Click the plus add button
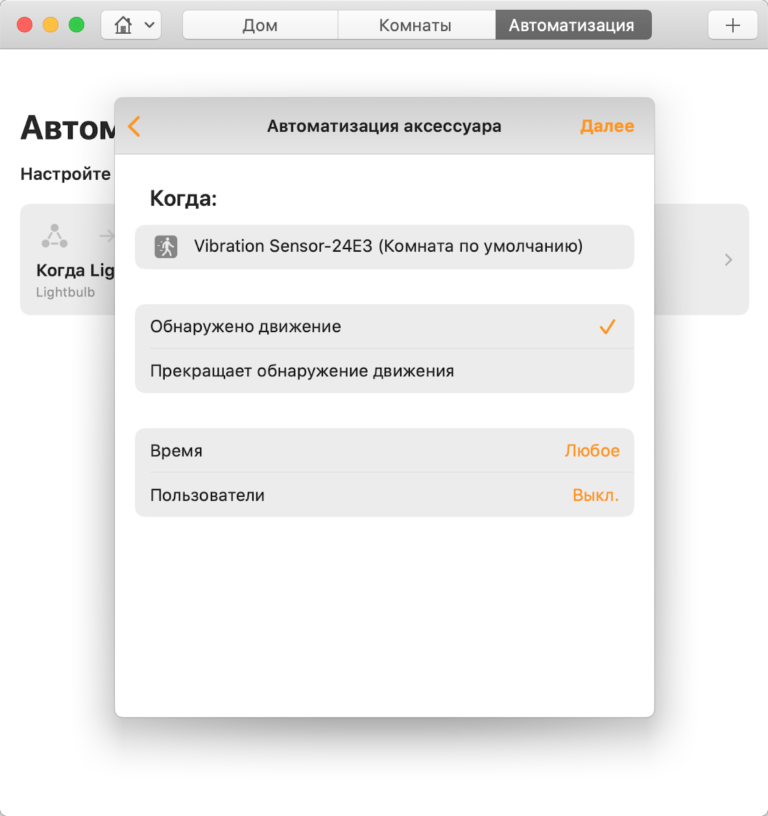768x816 pixels. coord(732,25)
